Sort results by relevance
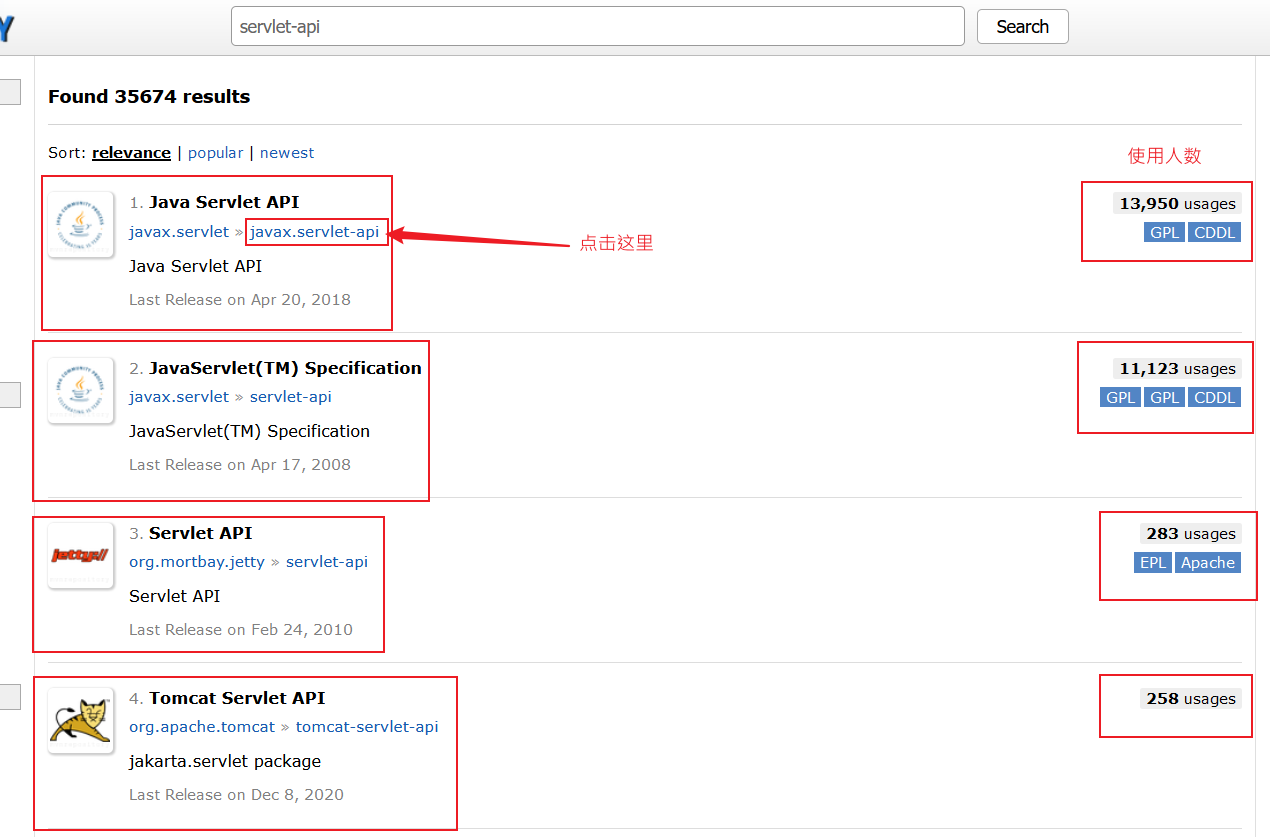Viewport: 1270px width, 837px height. [x=131, y=153]
